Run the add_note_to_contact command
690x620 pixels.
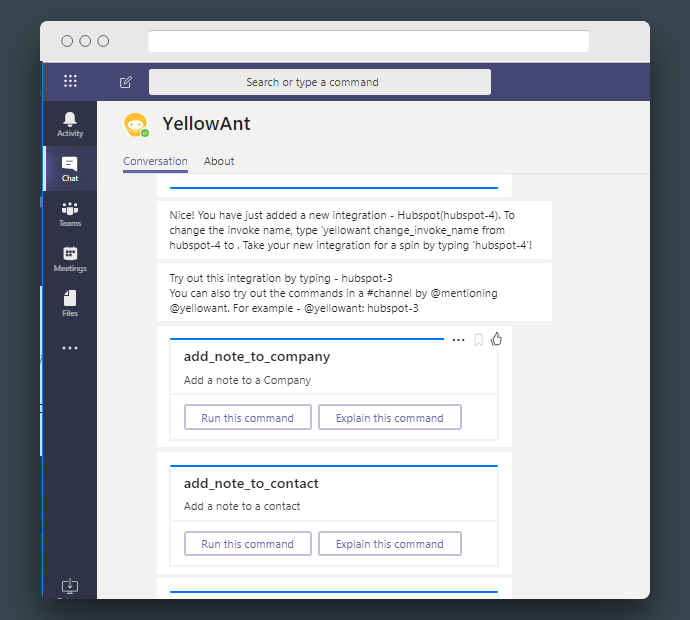(x=248, y=543)
